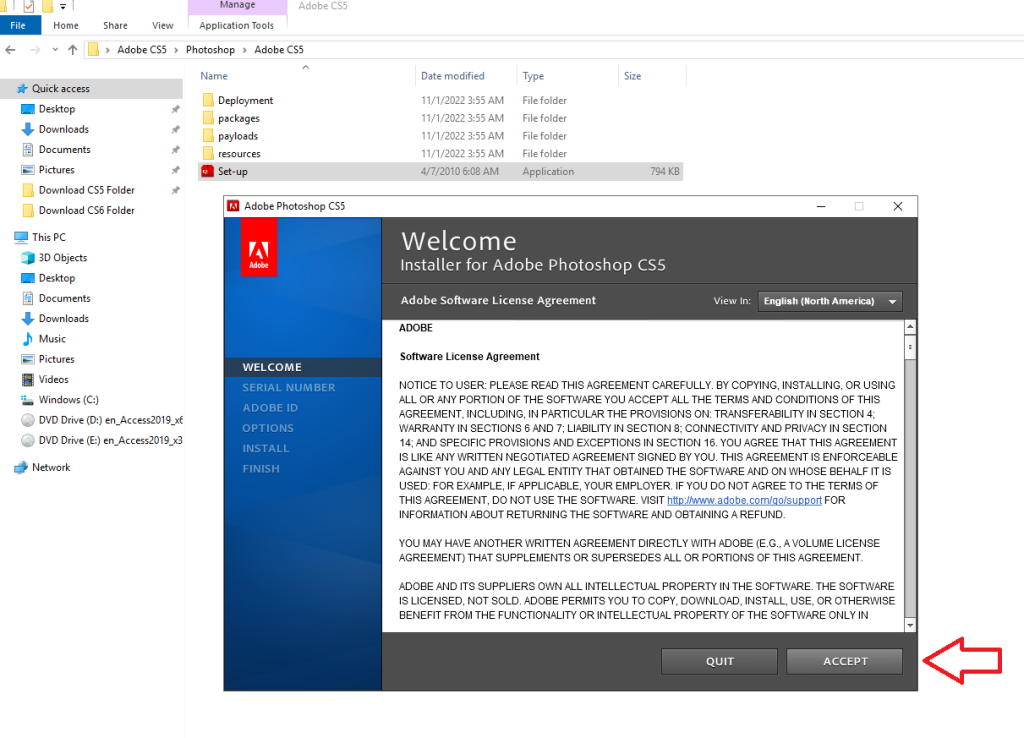Select the resources folder icon
1024x738 pixels.
tap(208, 153)
